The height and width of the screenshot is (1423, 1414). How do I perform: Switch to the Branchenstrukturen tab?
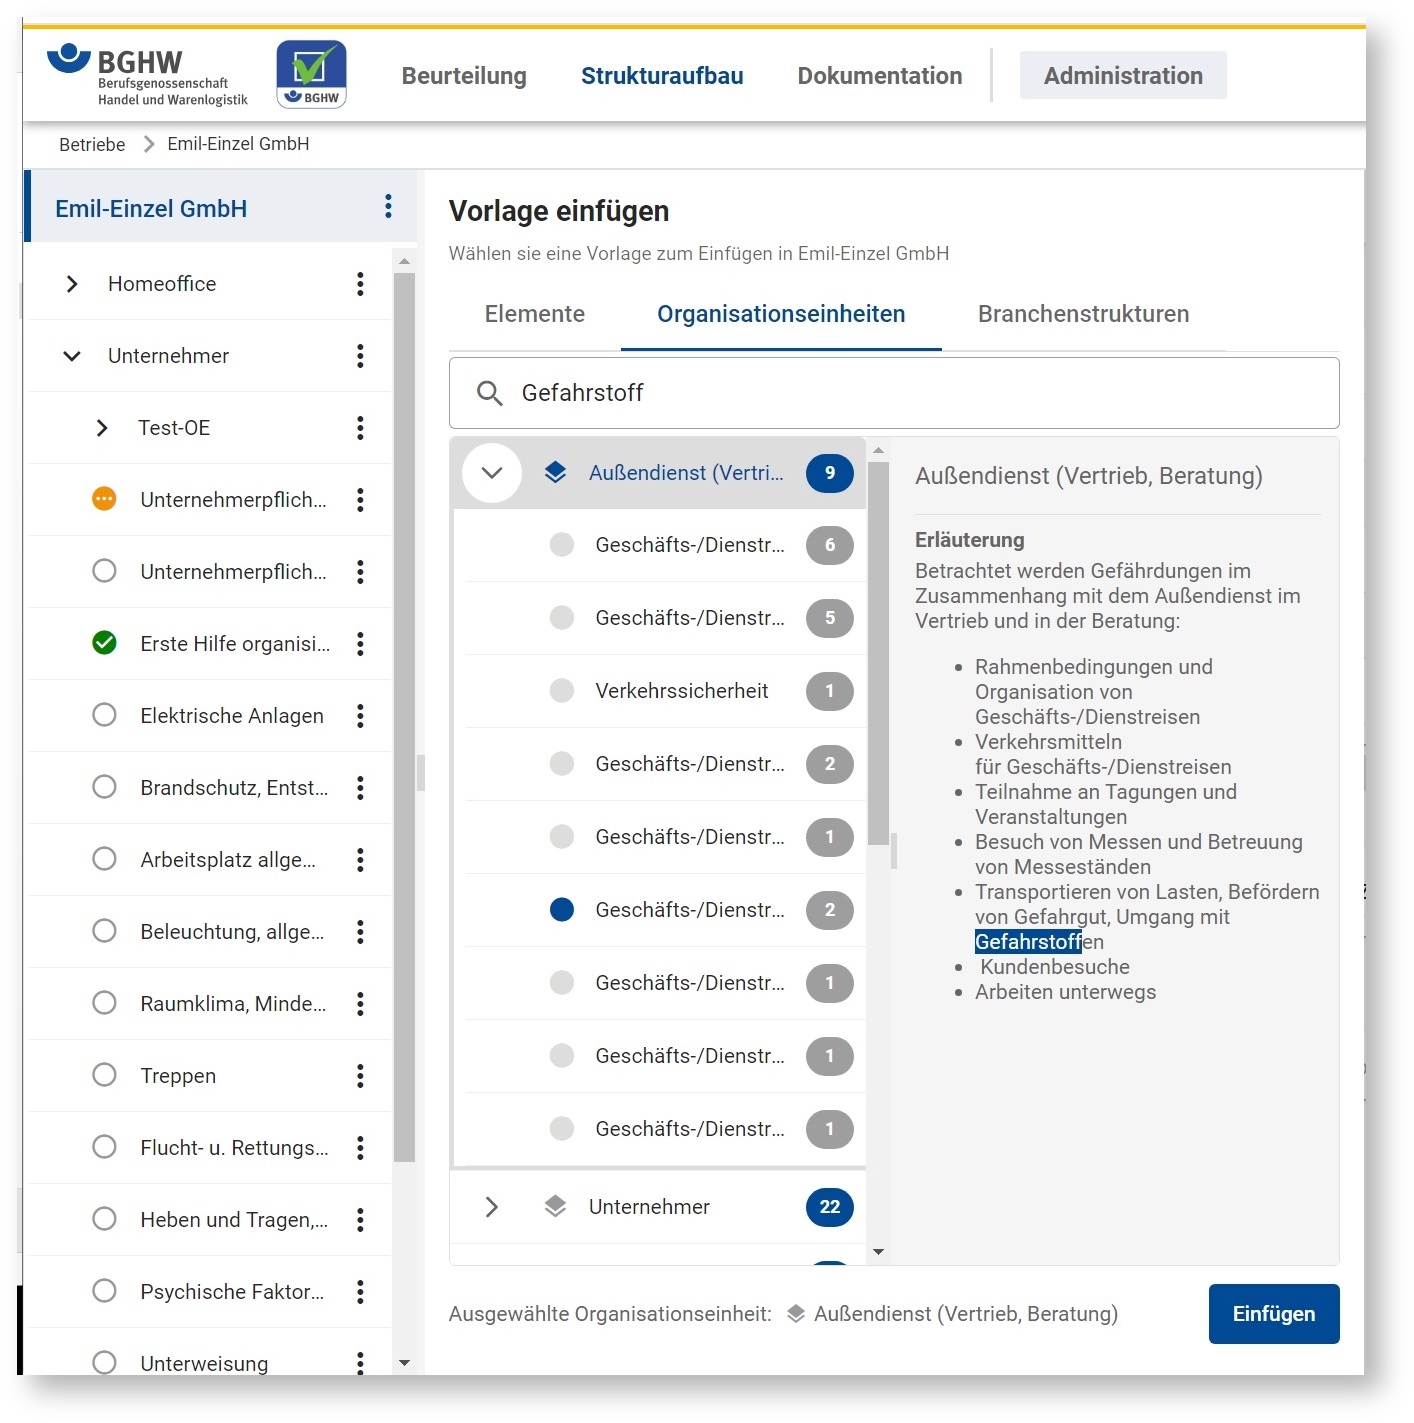click(1083, 314)
